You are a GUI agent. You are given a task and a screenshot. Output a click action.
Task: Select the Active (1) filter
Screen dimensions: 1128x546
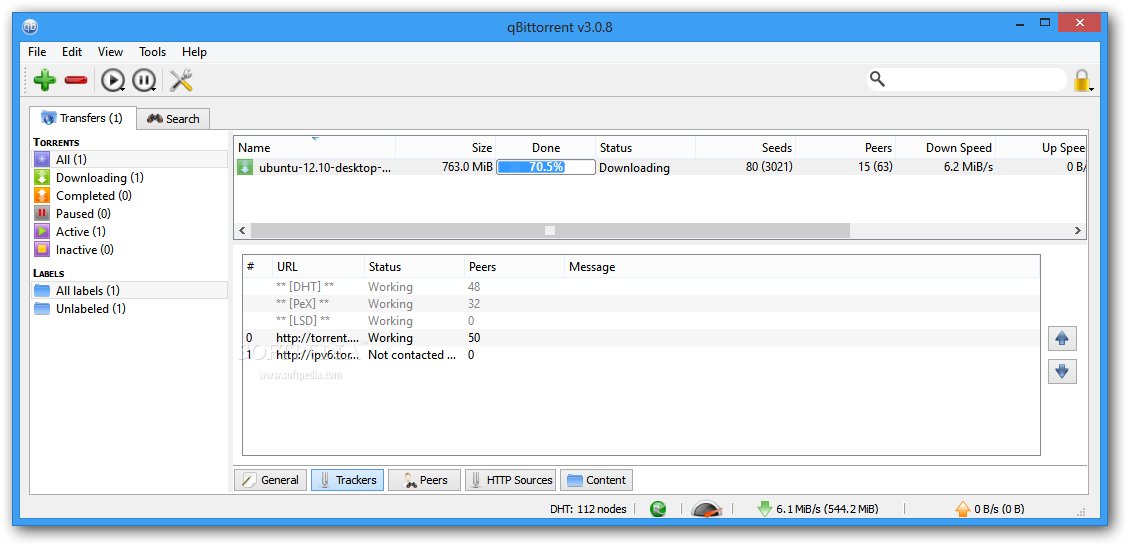(129, 232)
